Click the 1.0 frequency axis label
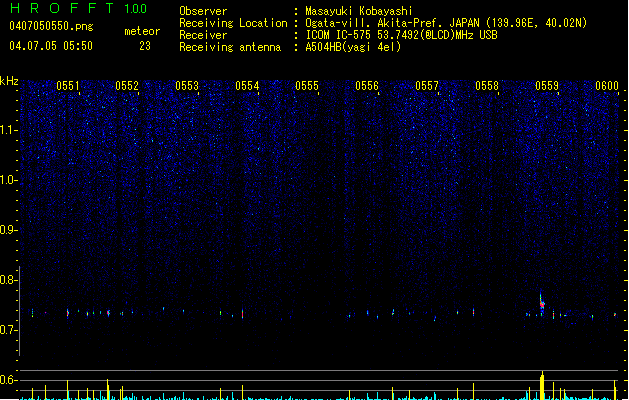 (9, 180)
